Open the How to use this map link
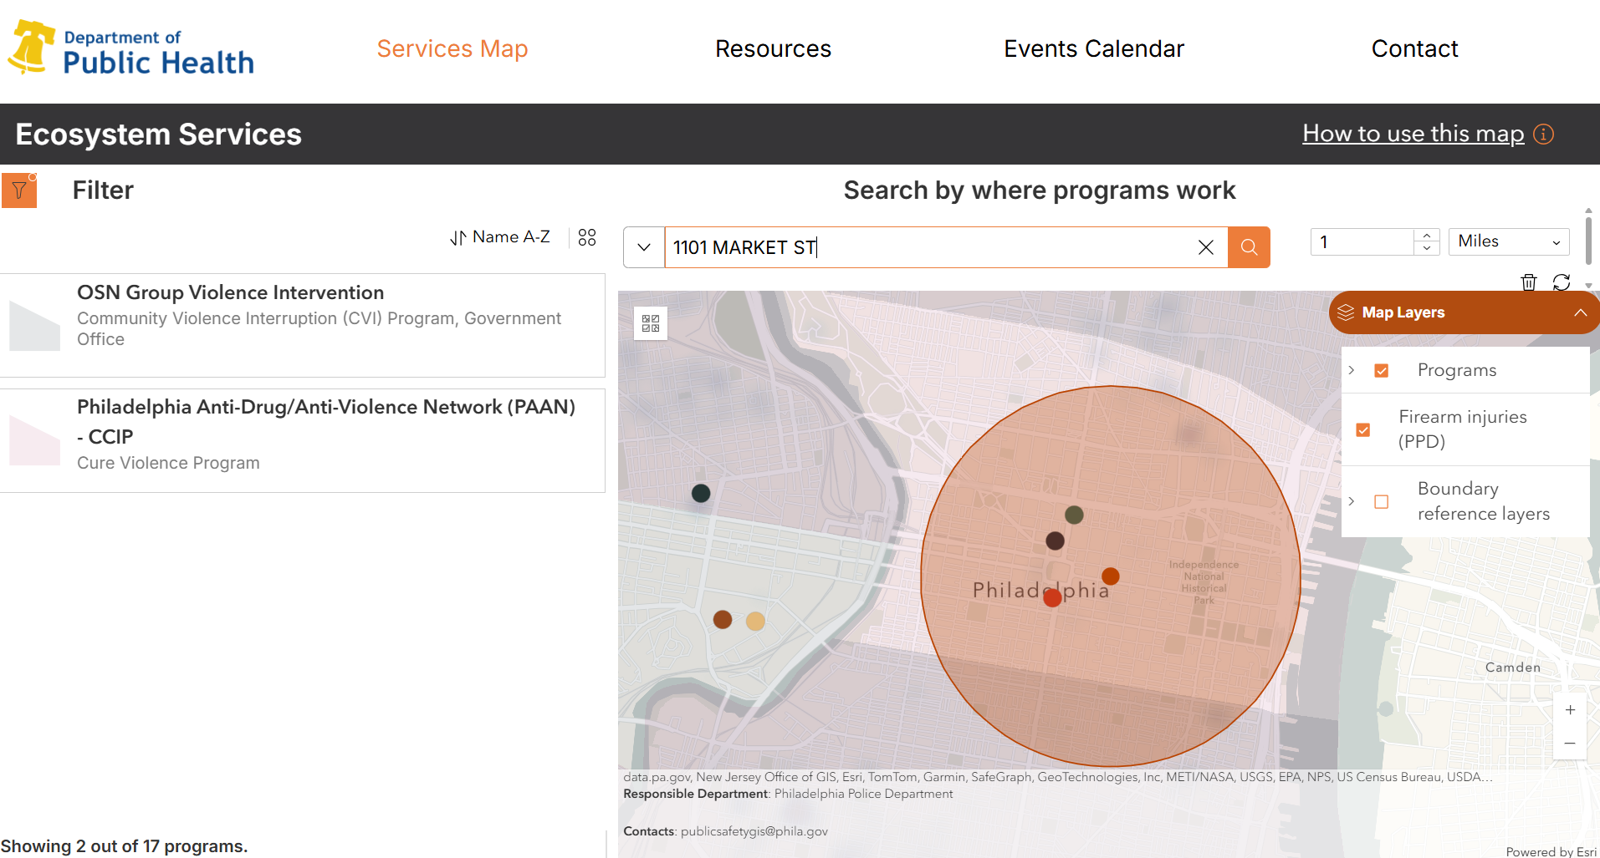This screenshot has height=858, width=1600. point(1412,134)
